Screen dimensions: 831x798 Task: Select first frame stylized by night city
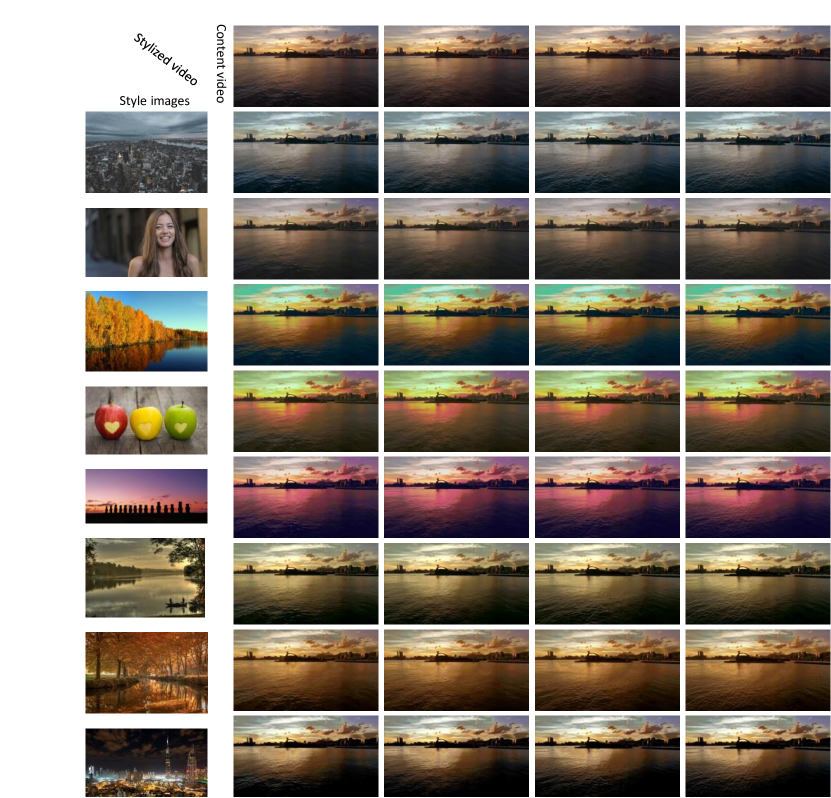306,756
